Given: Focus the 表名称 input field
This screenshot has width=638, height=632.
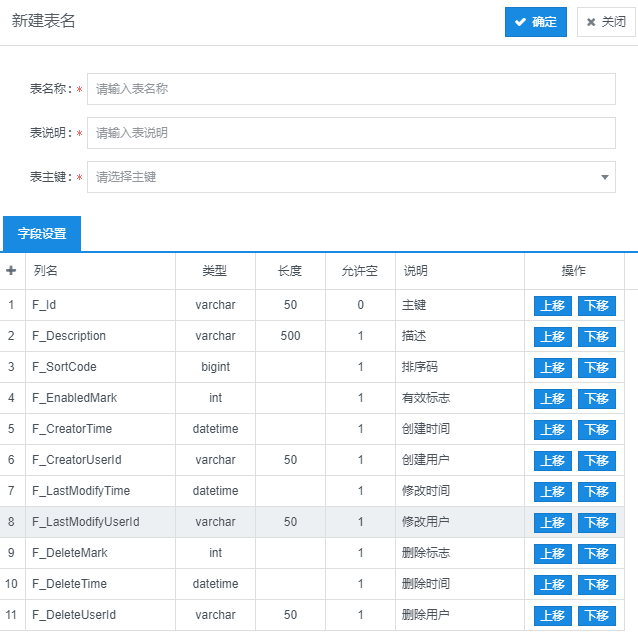Looking at the screenshot, I should pyautogui.click(x=351, y=89).
